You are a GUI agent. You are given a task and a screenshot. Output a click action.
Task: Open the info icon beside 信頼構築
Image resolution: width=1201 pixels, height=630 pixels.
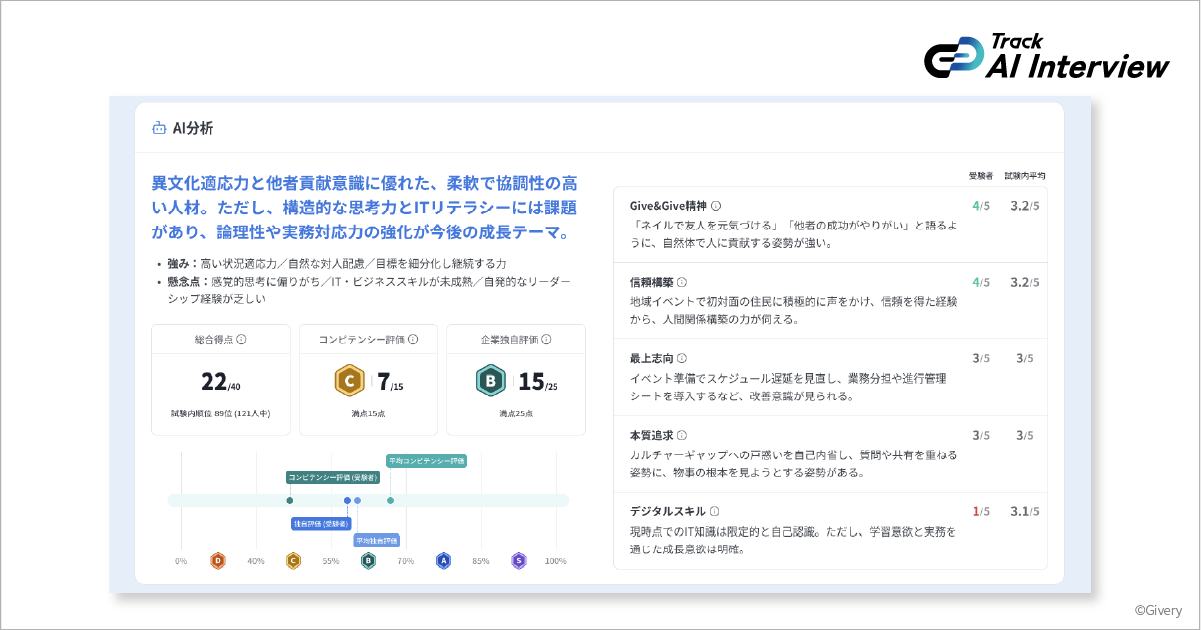[x=682, y=282]
